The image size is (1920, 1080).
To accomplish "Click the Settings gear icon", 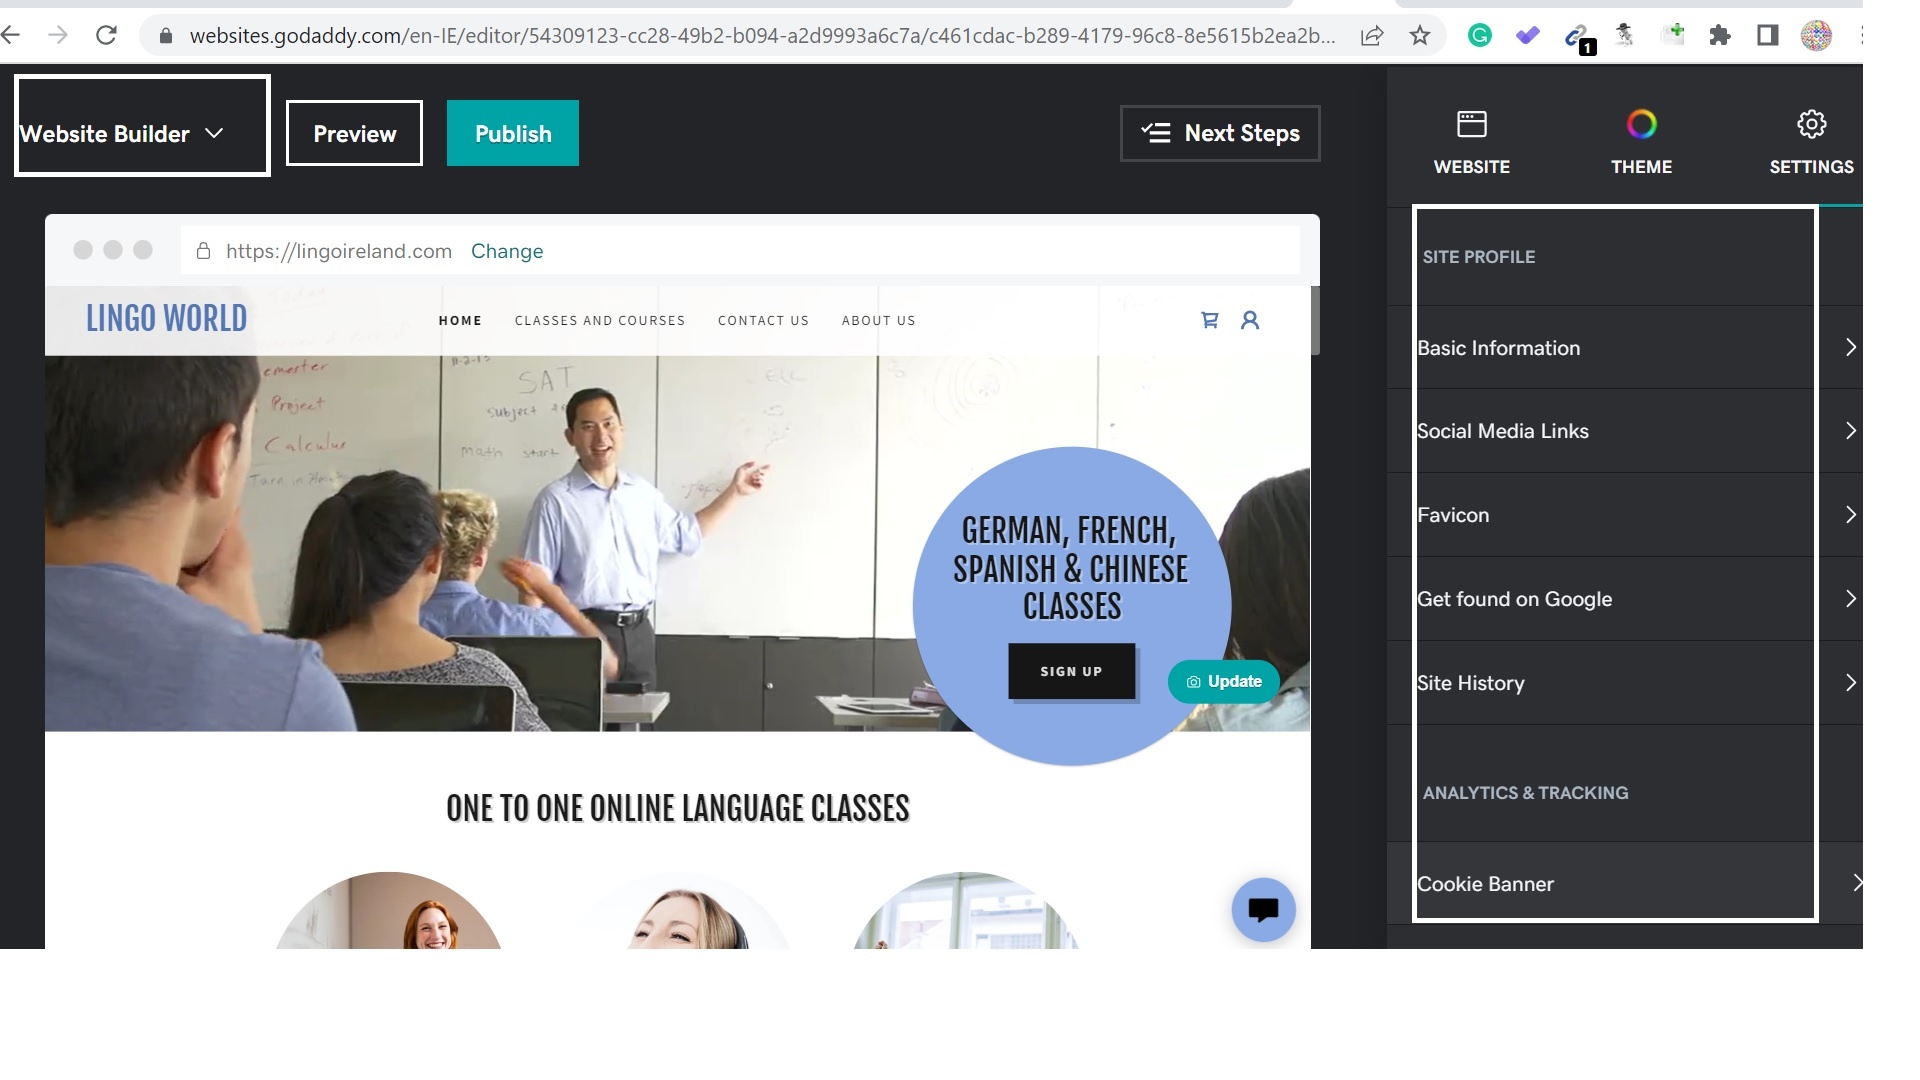I will [1811, 124].
